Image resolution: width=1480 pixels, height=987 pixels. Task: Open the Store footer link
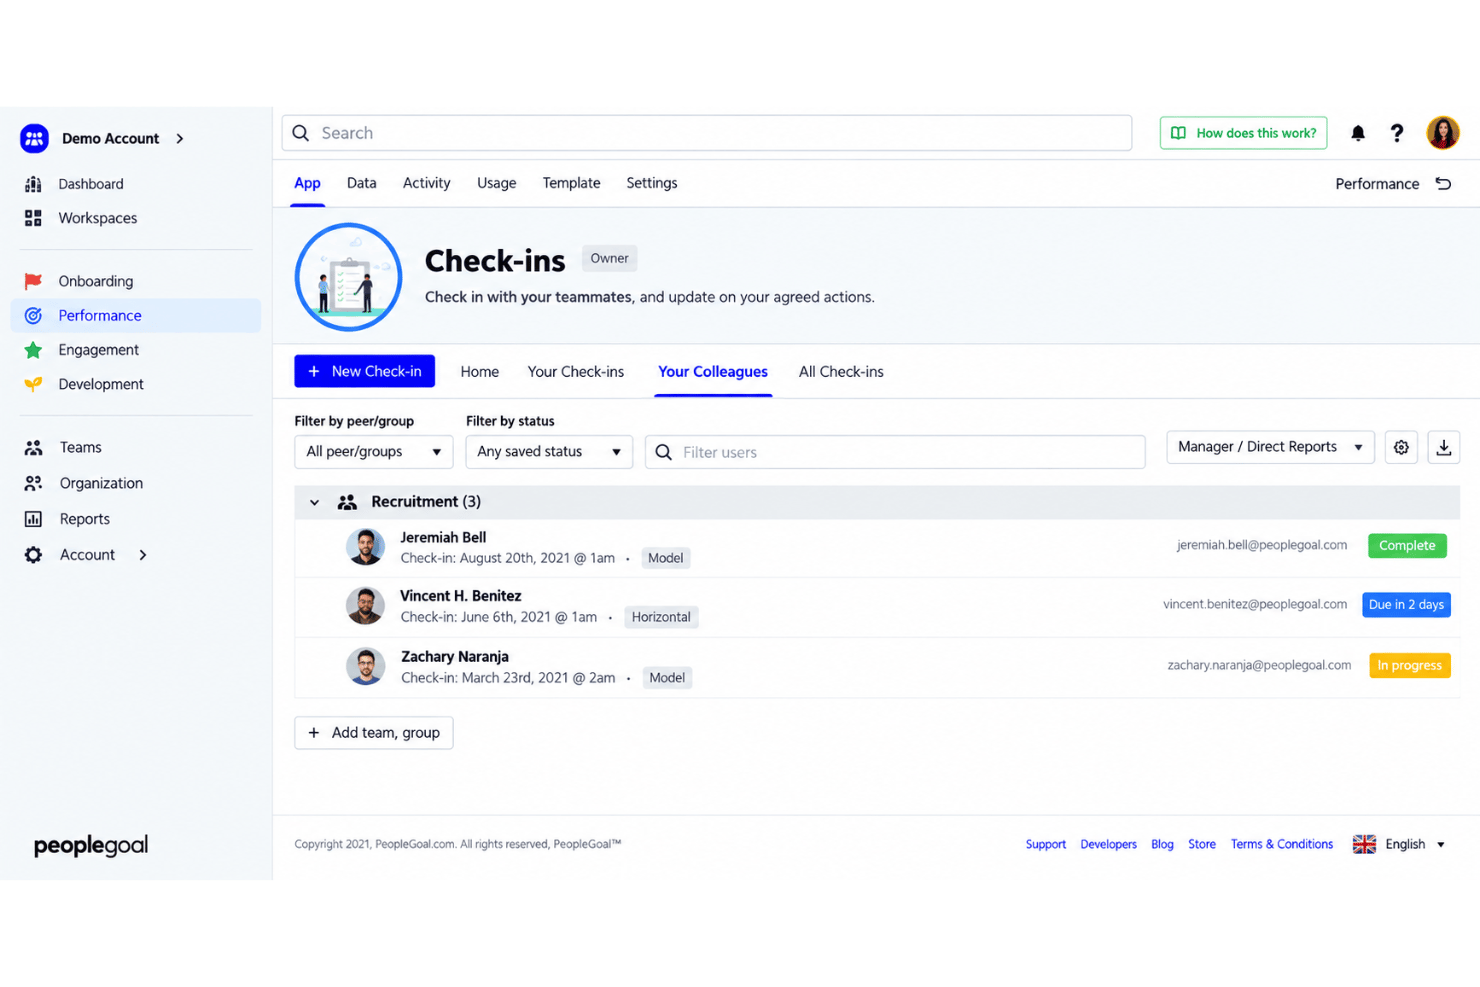(1202, 845)
